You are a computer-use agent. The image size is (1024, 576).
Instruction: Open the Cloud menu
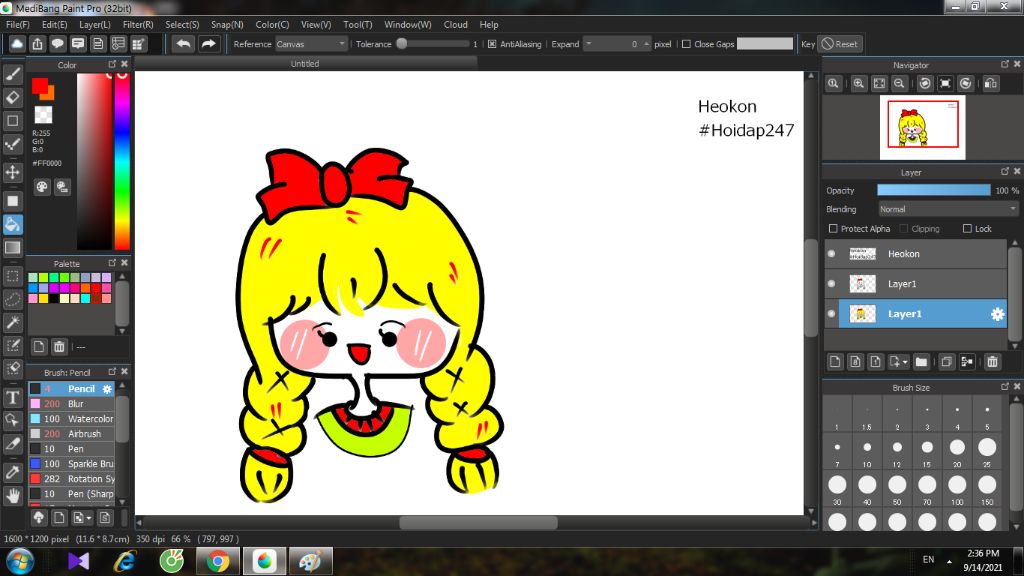(x=455, y=24)
